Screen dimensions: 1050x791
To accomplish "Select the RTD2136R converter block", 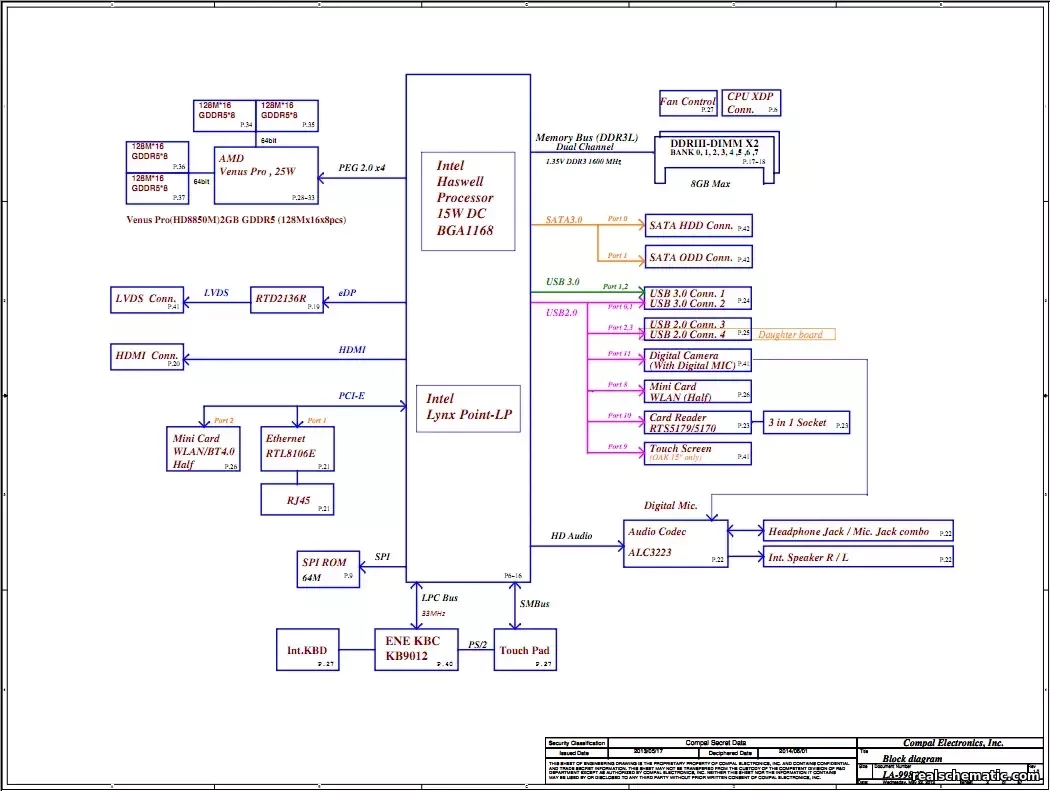I will coord(287,299).
